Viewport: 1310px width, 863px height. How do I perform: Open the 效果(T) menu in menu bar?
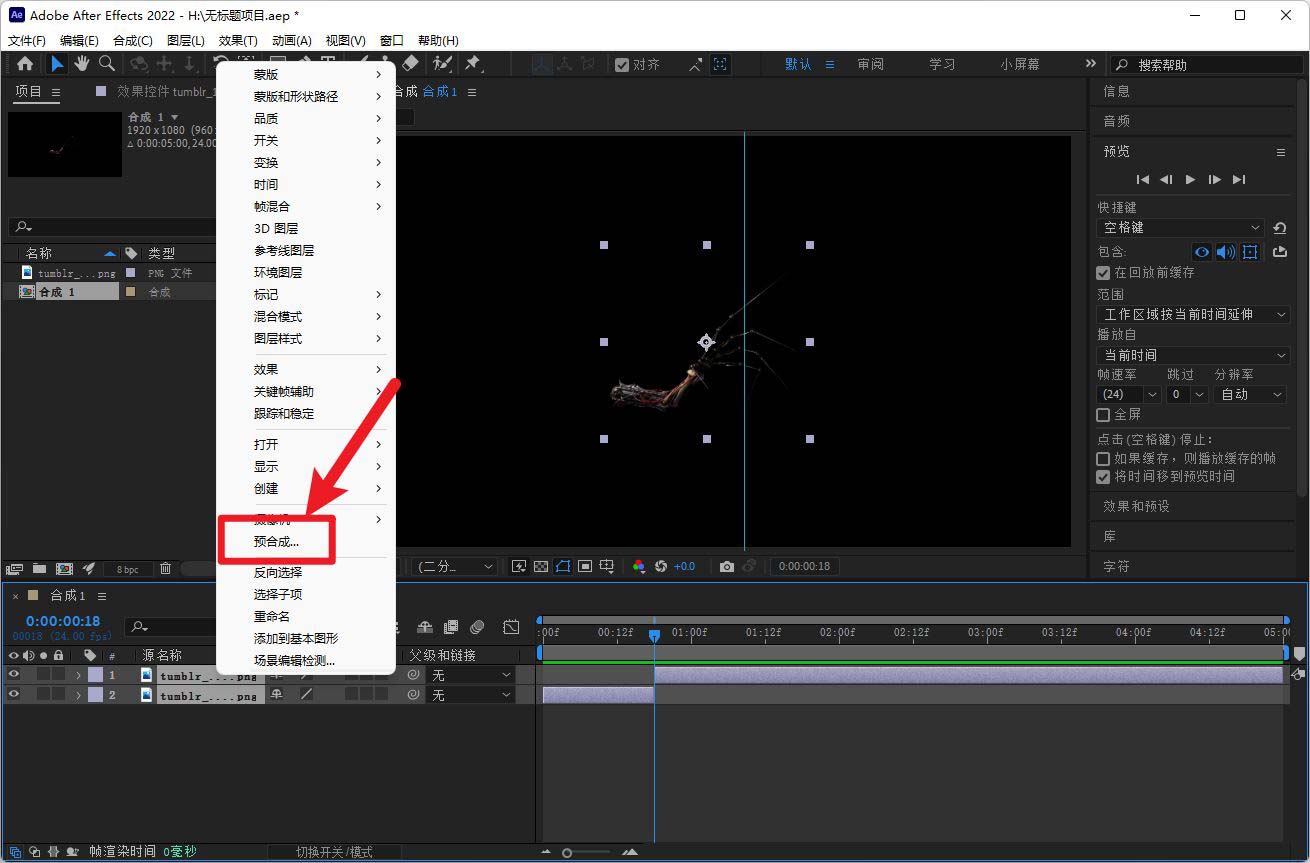pyautogui.click(x=238, y=40)
